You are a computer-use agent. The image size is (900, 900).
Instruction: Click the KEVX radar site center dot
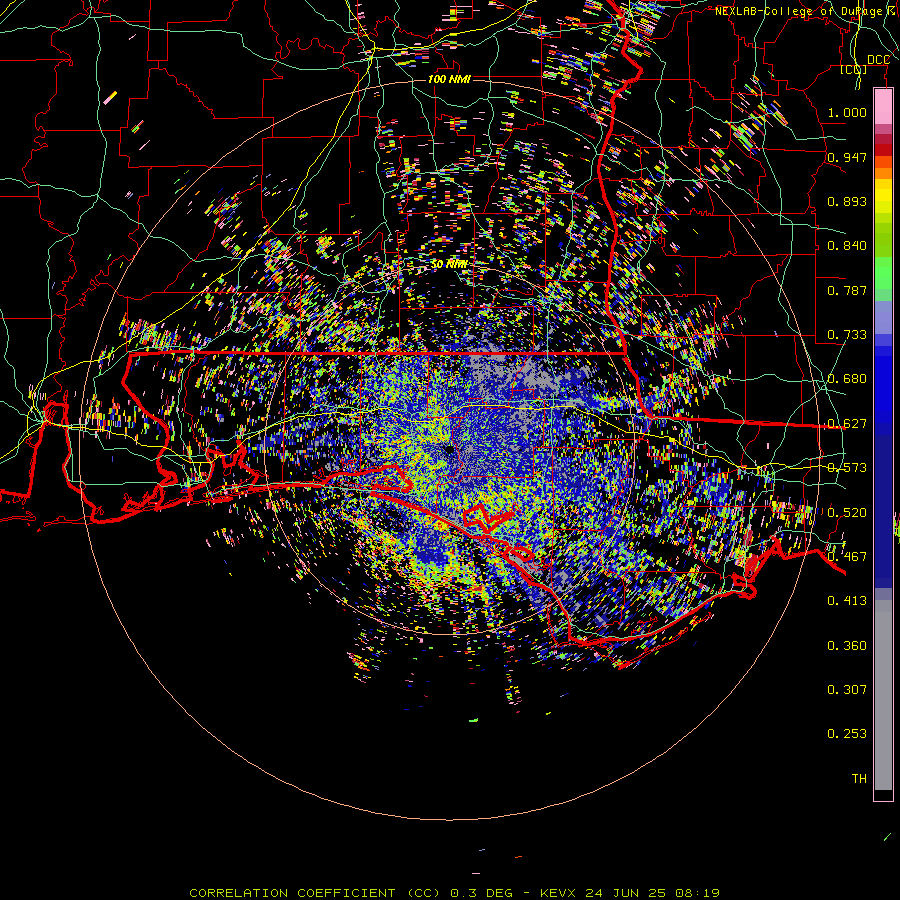tap(450, 451)
